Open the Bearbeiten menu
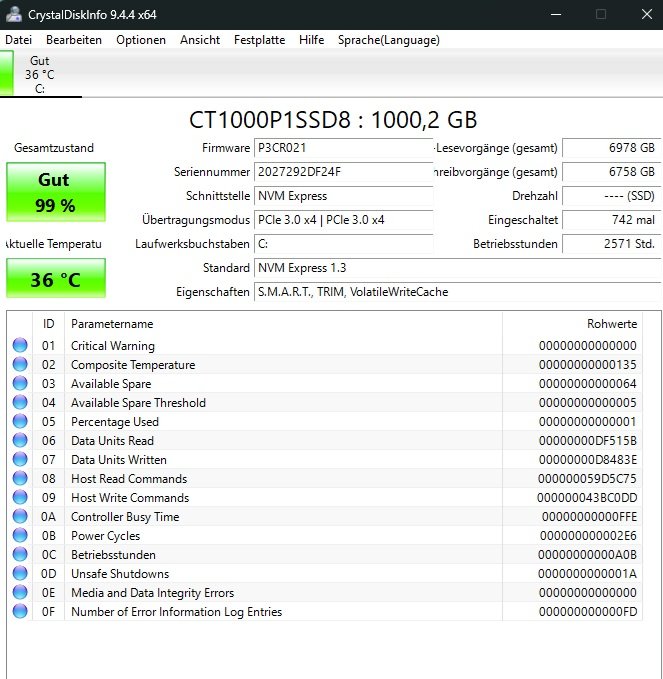The height and width of the screenshot is (679, 663). (74, 40)
